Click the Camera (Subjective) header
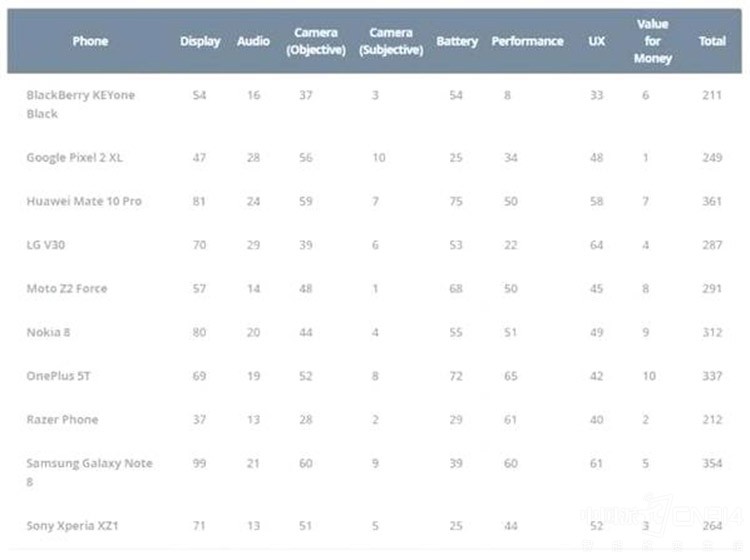This screenshot has height=560, width=750. (391, 41)
